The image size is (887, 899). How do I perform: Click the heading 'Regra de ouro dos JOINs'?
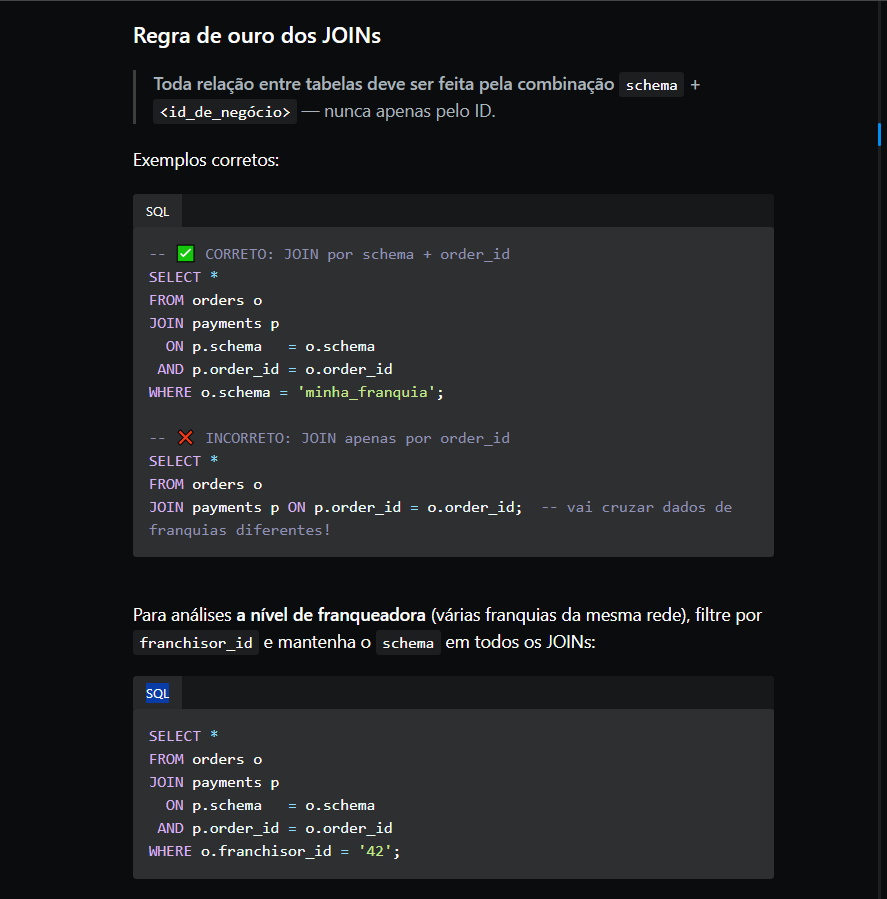tap(257, 36)
